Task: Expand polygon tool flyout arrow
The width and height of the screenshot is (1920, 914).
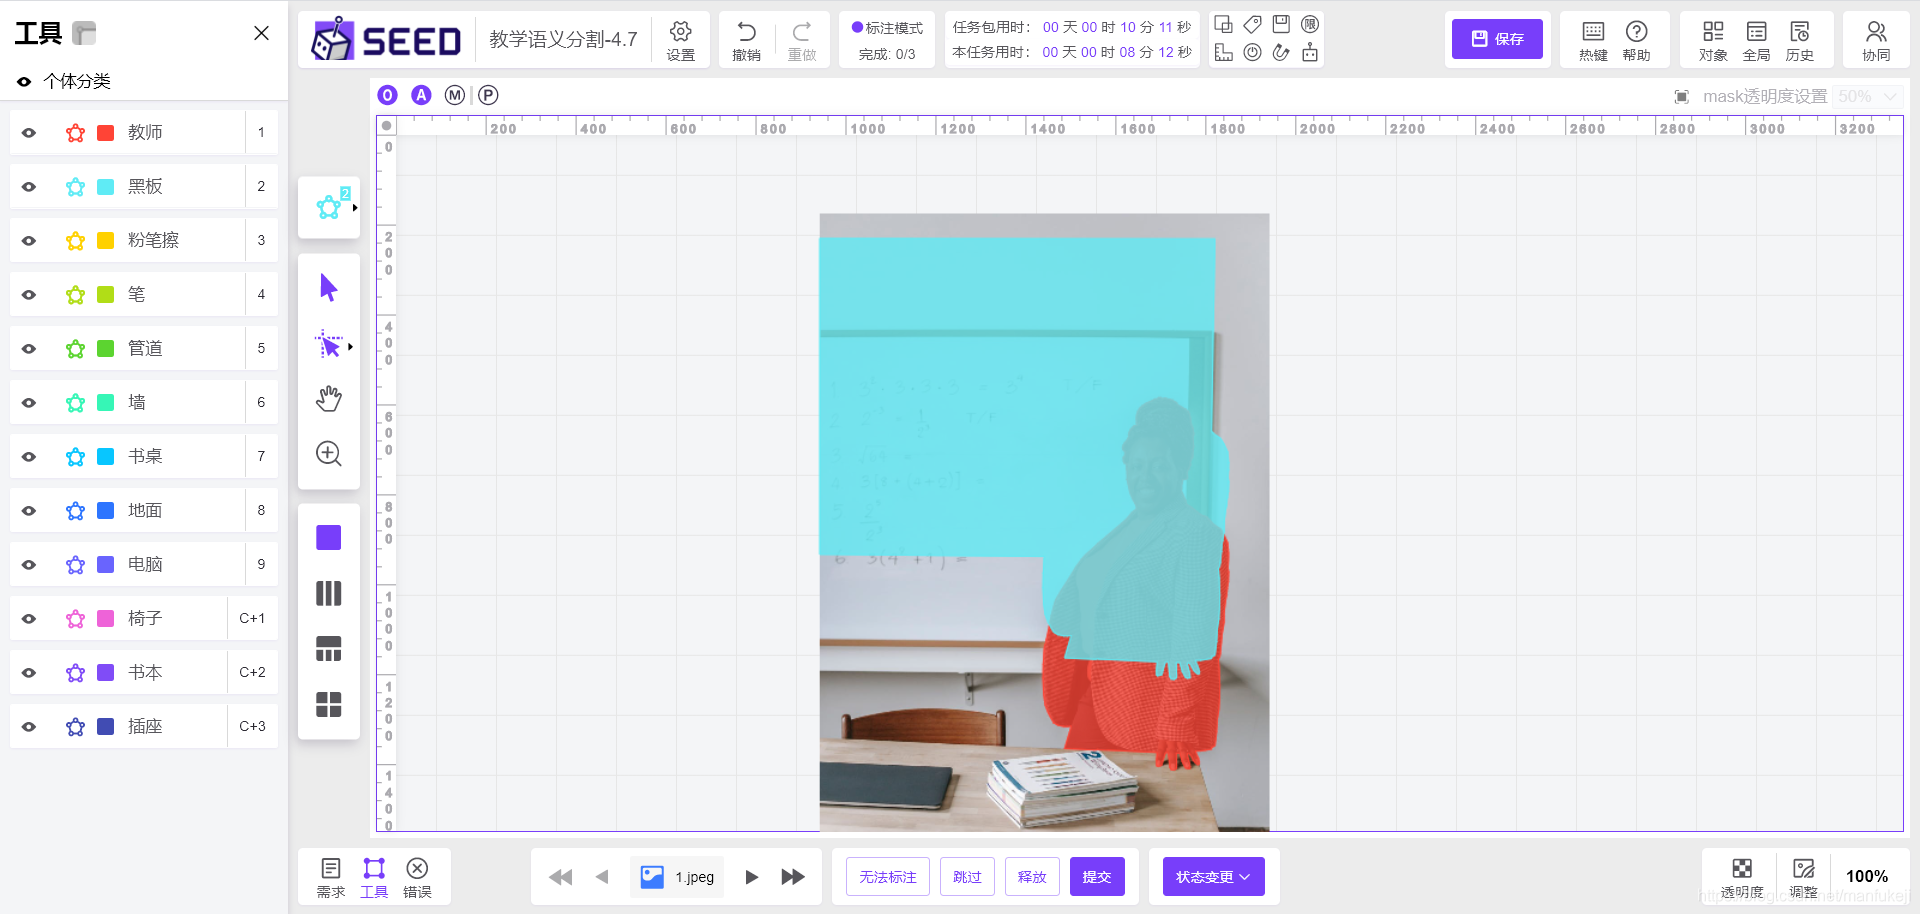Action: pyautogui.click(x=355, y=208)
